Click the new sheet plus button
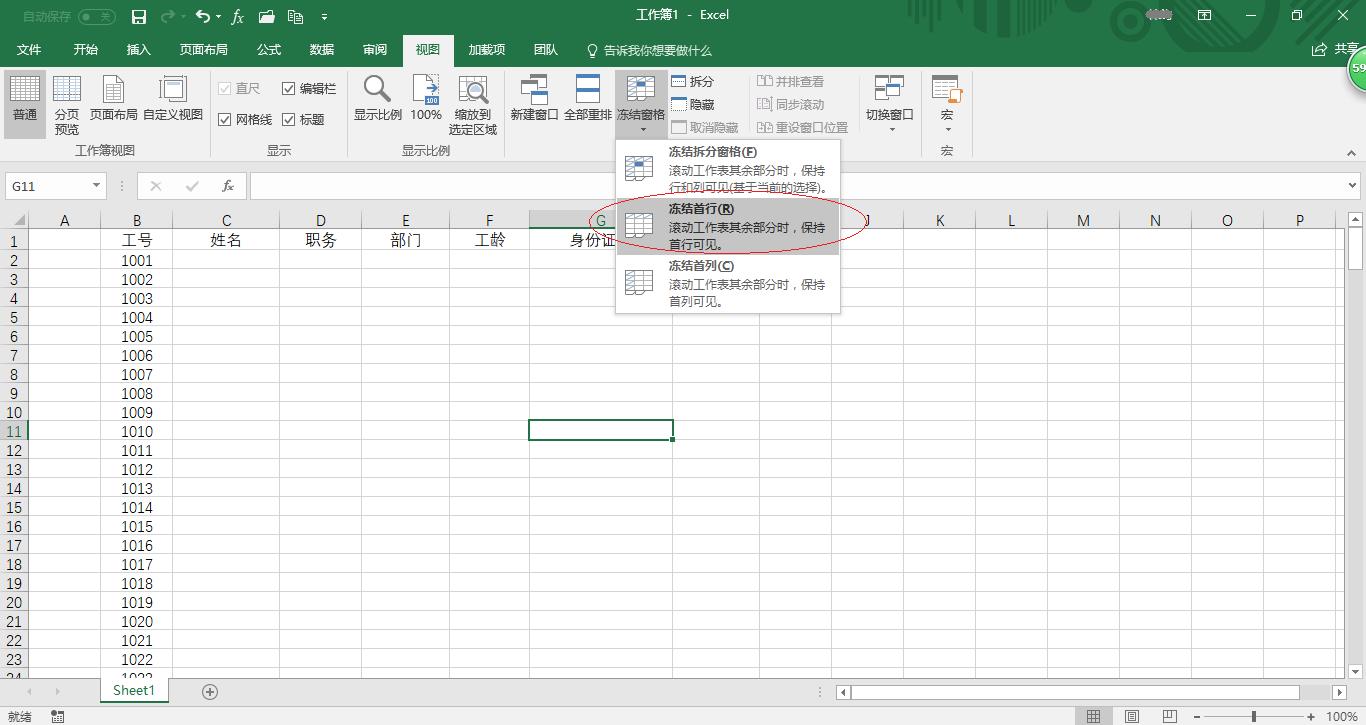Viewport: 1366px width, 725px height. (x=209, y=690)
